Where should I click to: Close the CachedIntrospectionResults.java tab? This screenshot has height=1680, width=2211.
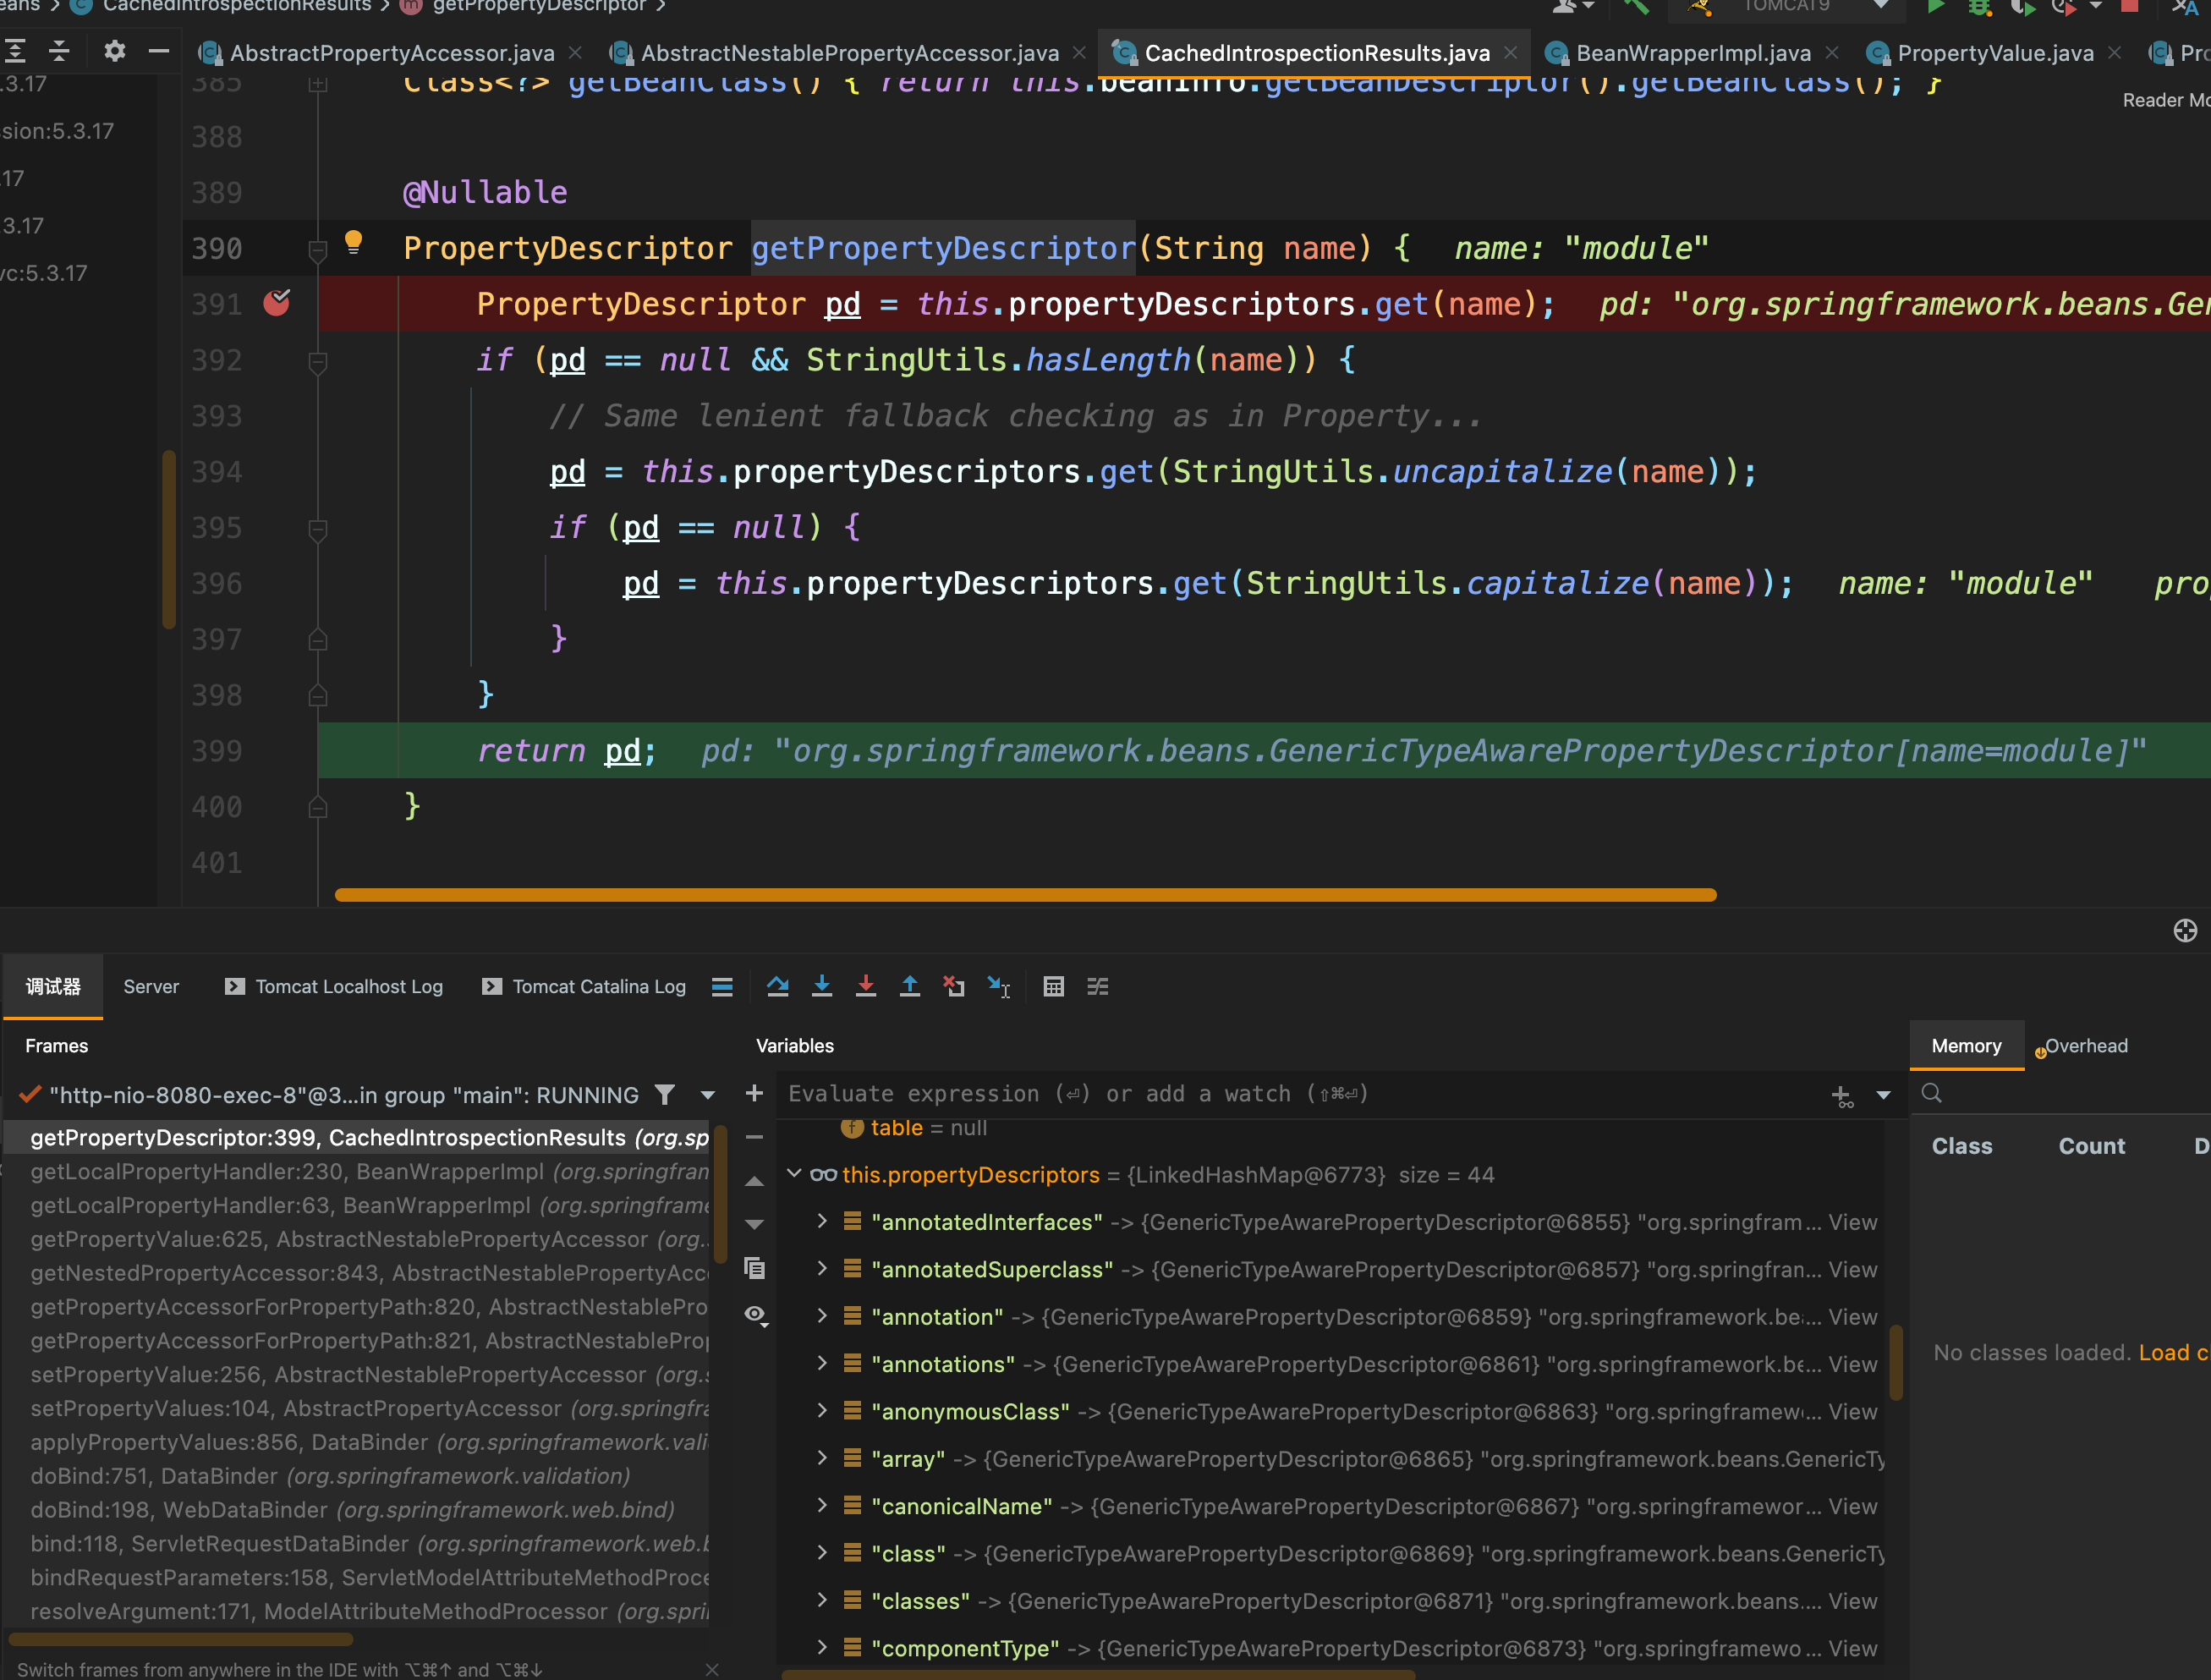[1511, 53]
